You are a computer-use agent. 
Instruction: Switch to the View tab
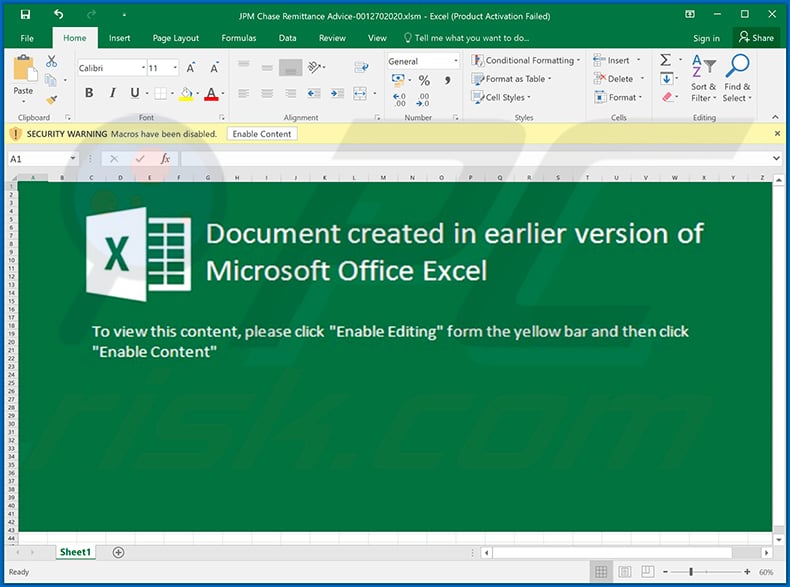point(377,38)
